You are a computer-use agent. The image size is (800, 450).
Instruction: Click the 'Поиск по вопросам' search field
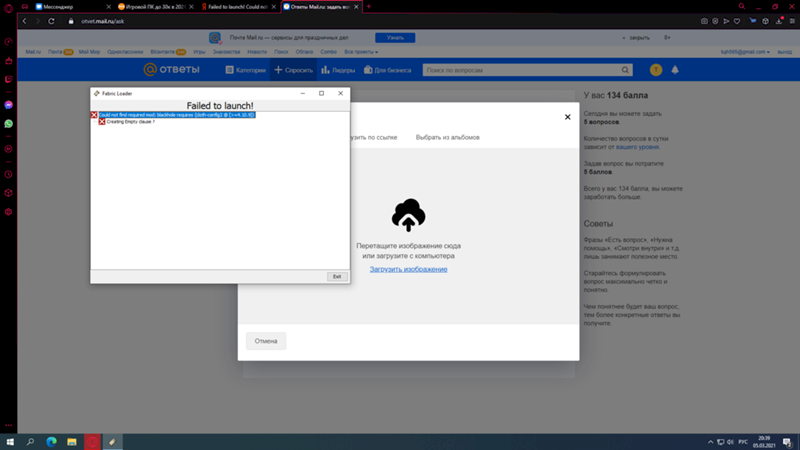525,70
